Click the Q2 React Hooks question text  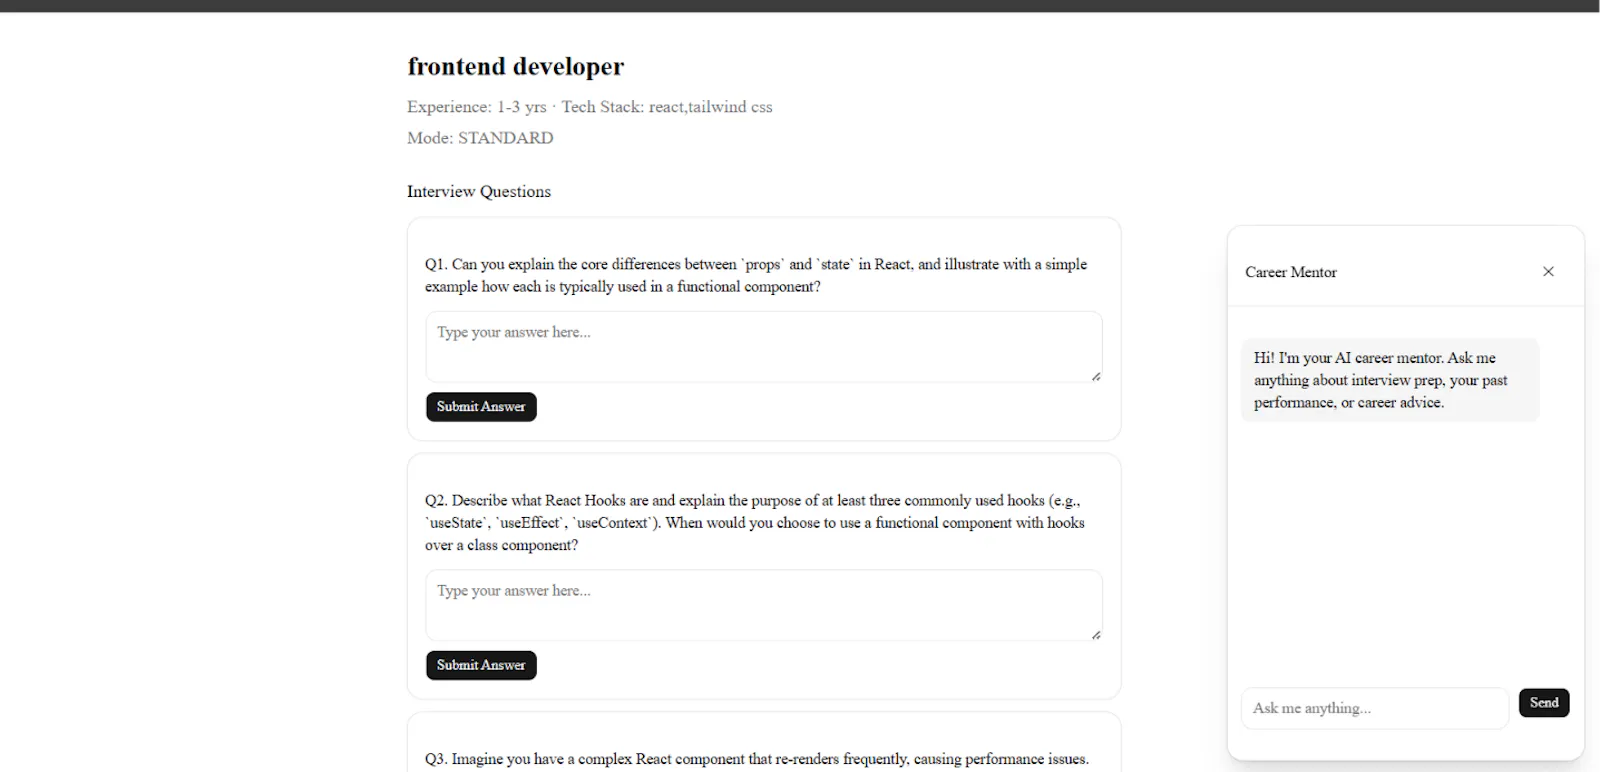point(755,523)
